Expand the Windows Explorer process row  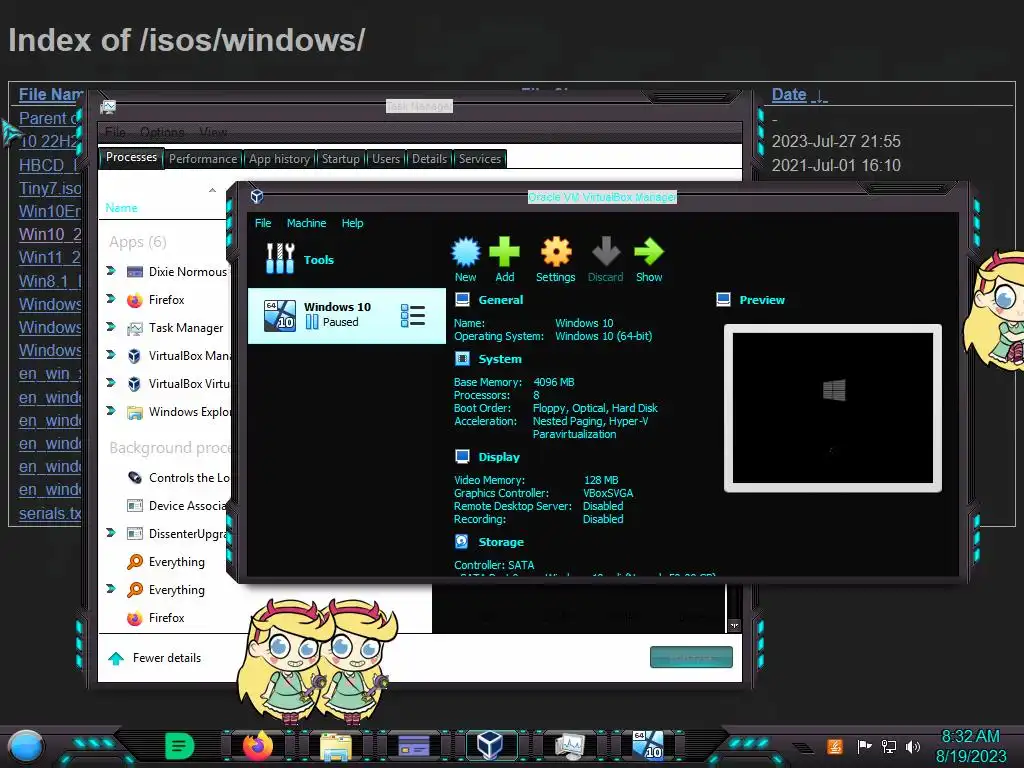point(110,411)
